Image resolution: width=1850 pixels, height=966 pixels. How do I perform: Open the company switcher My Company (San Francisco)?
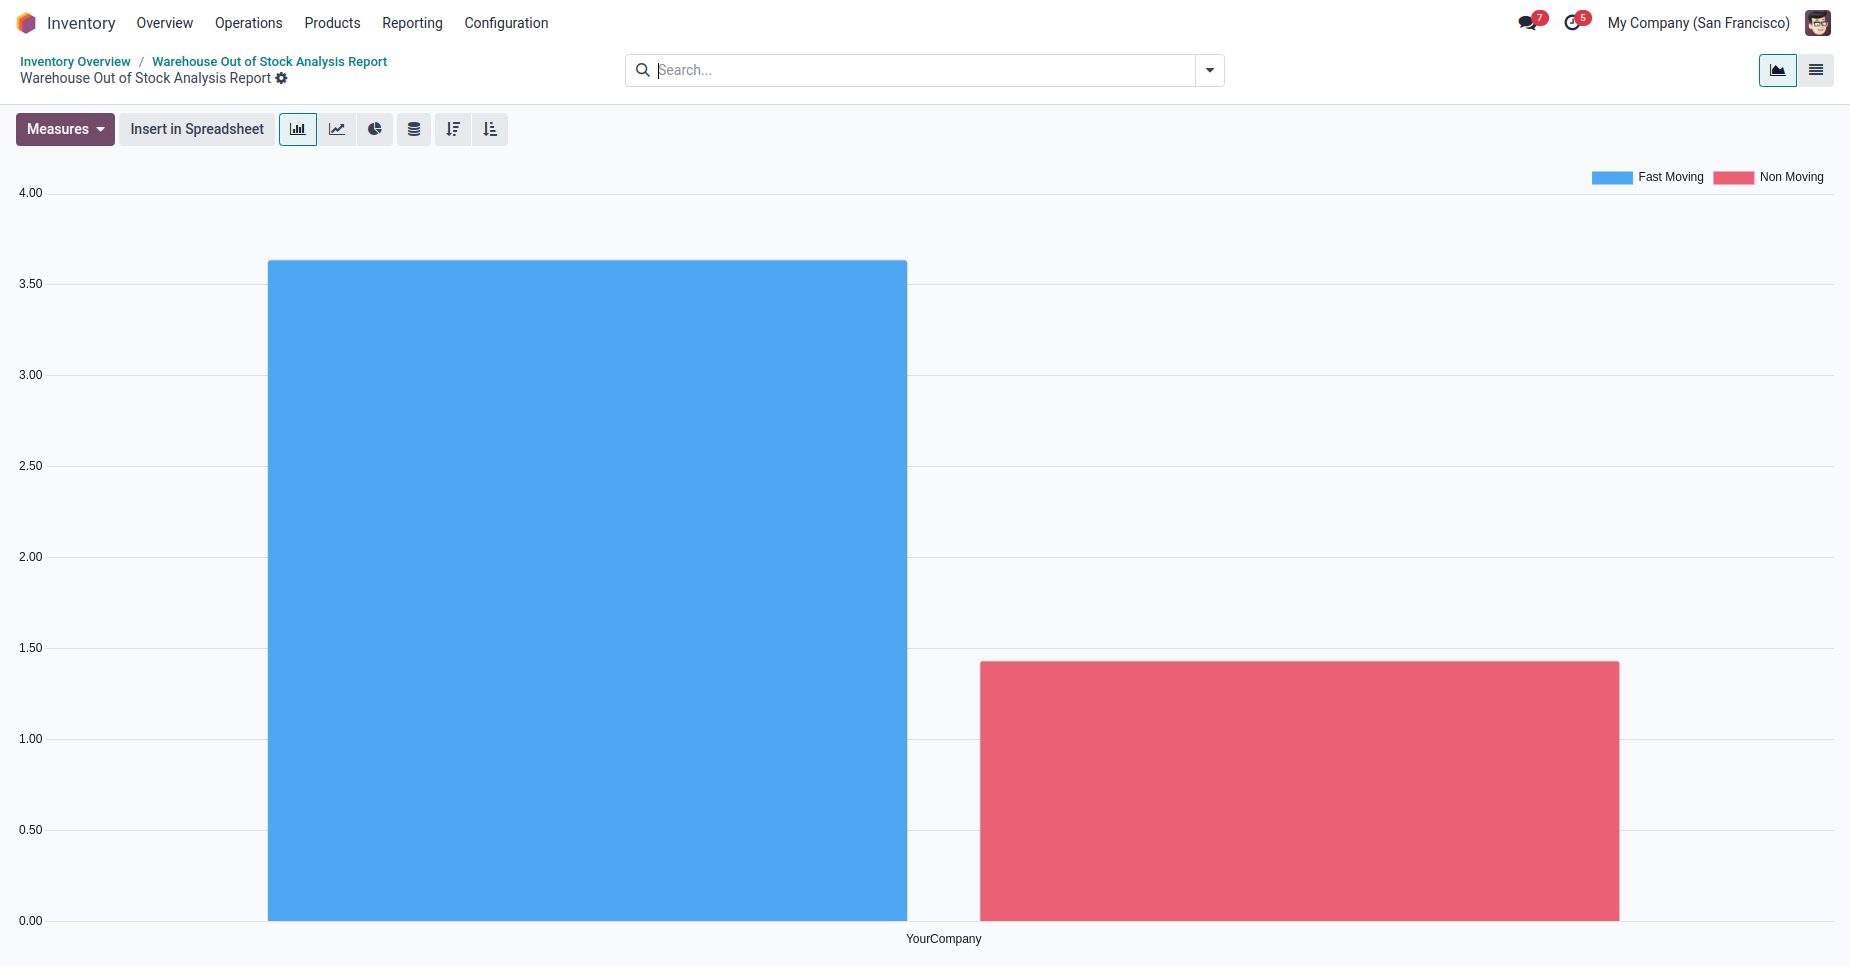tap(1699, 23)
